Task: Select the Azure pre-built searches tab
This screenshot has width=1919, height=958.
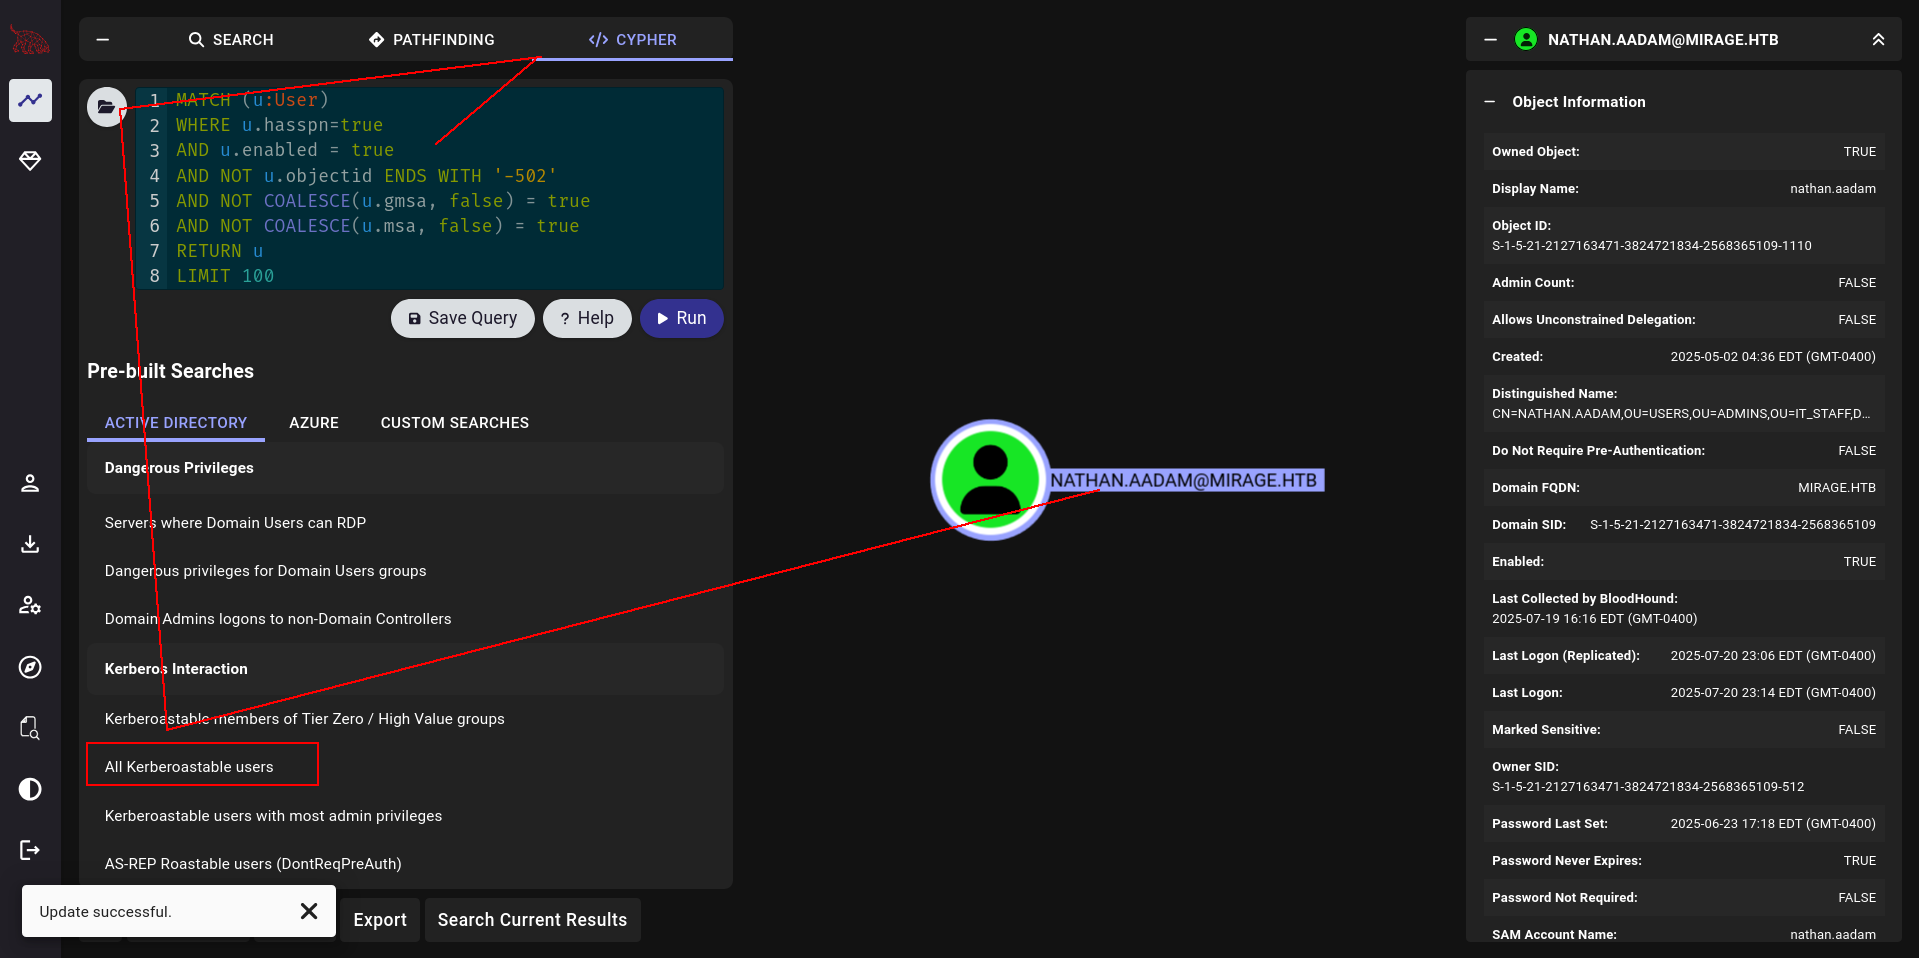Action: 314,423
